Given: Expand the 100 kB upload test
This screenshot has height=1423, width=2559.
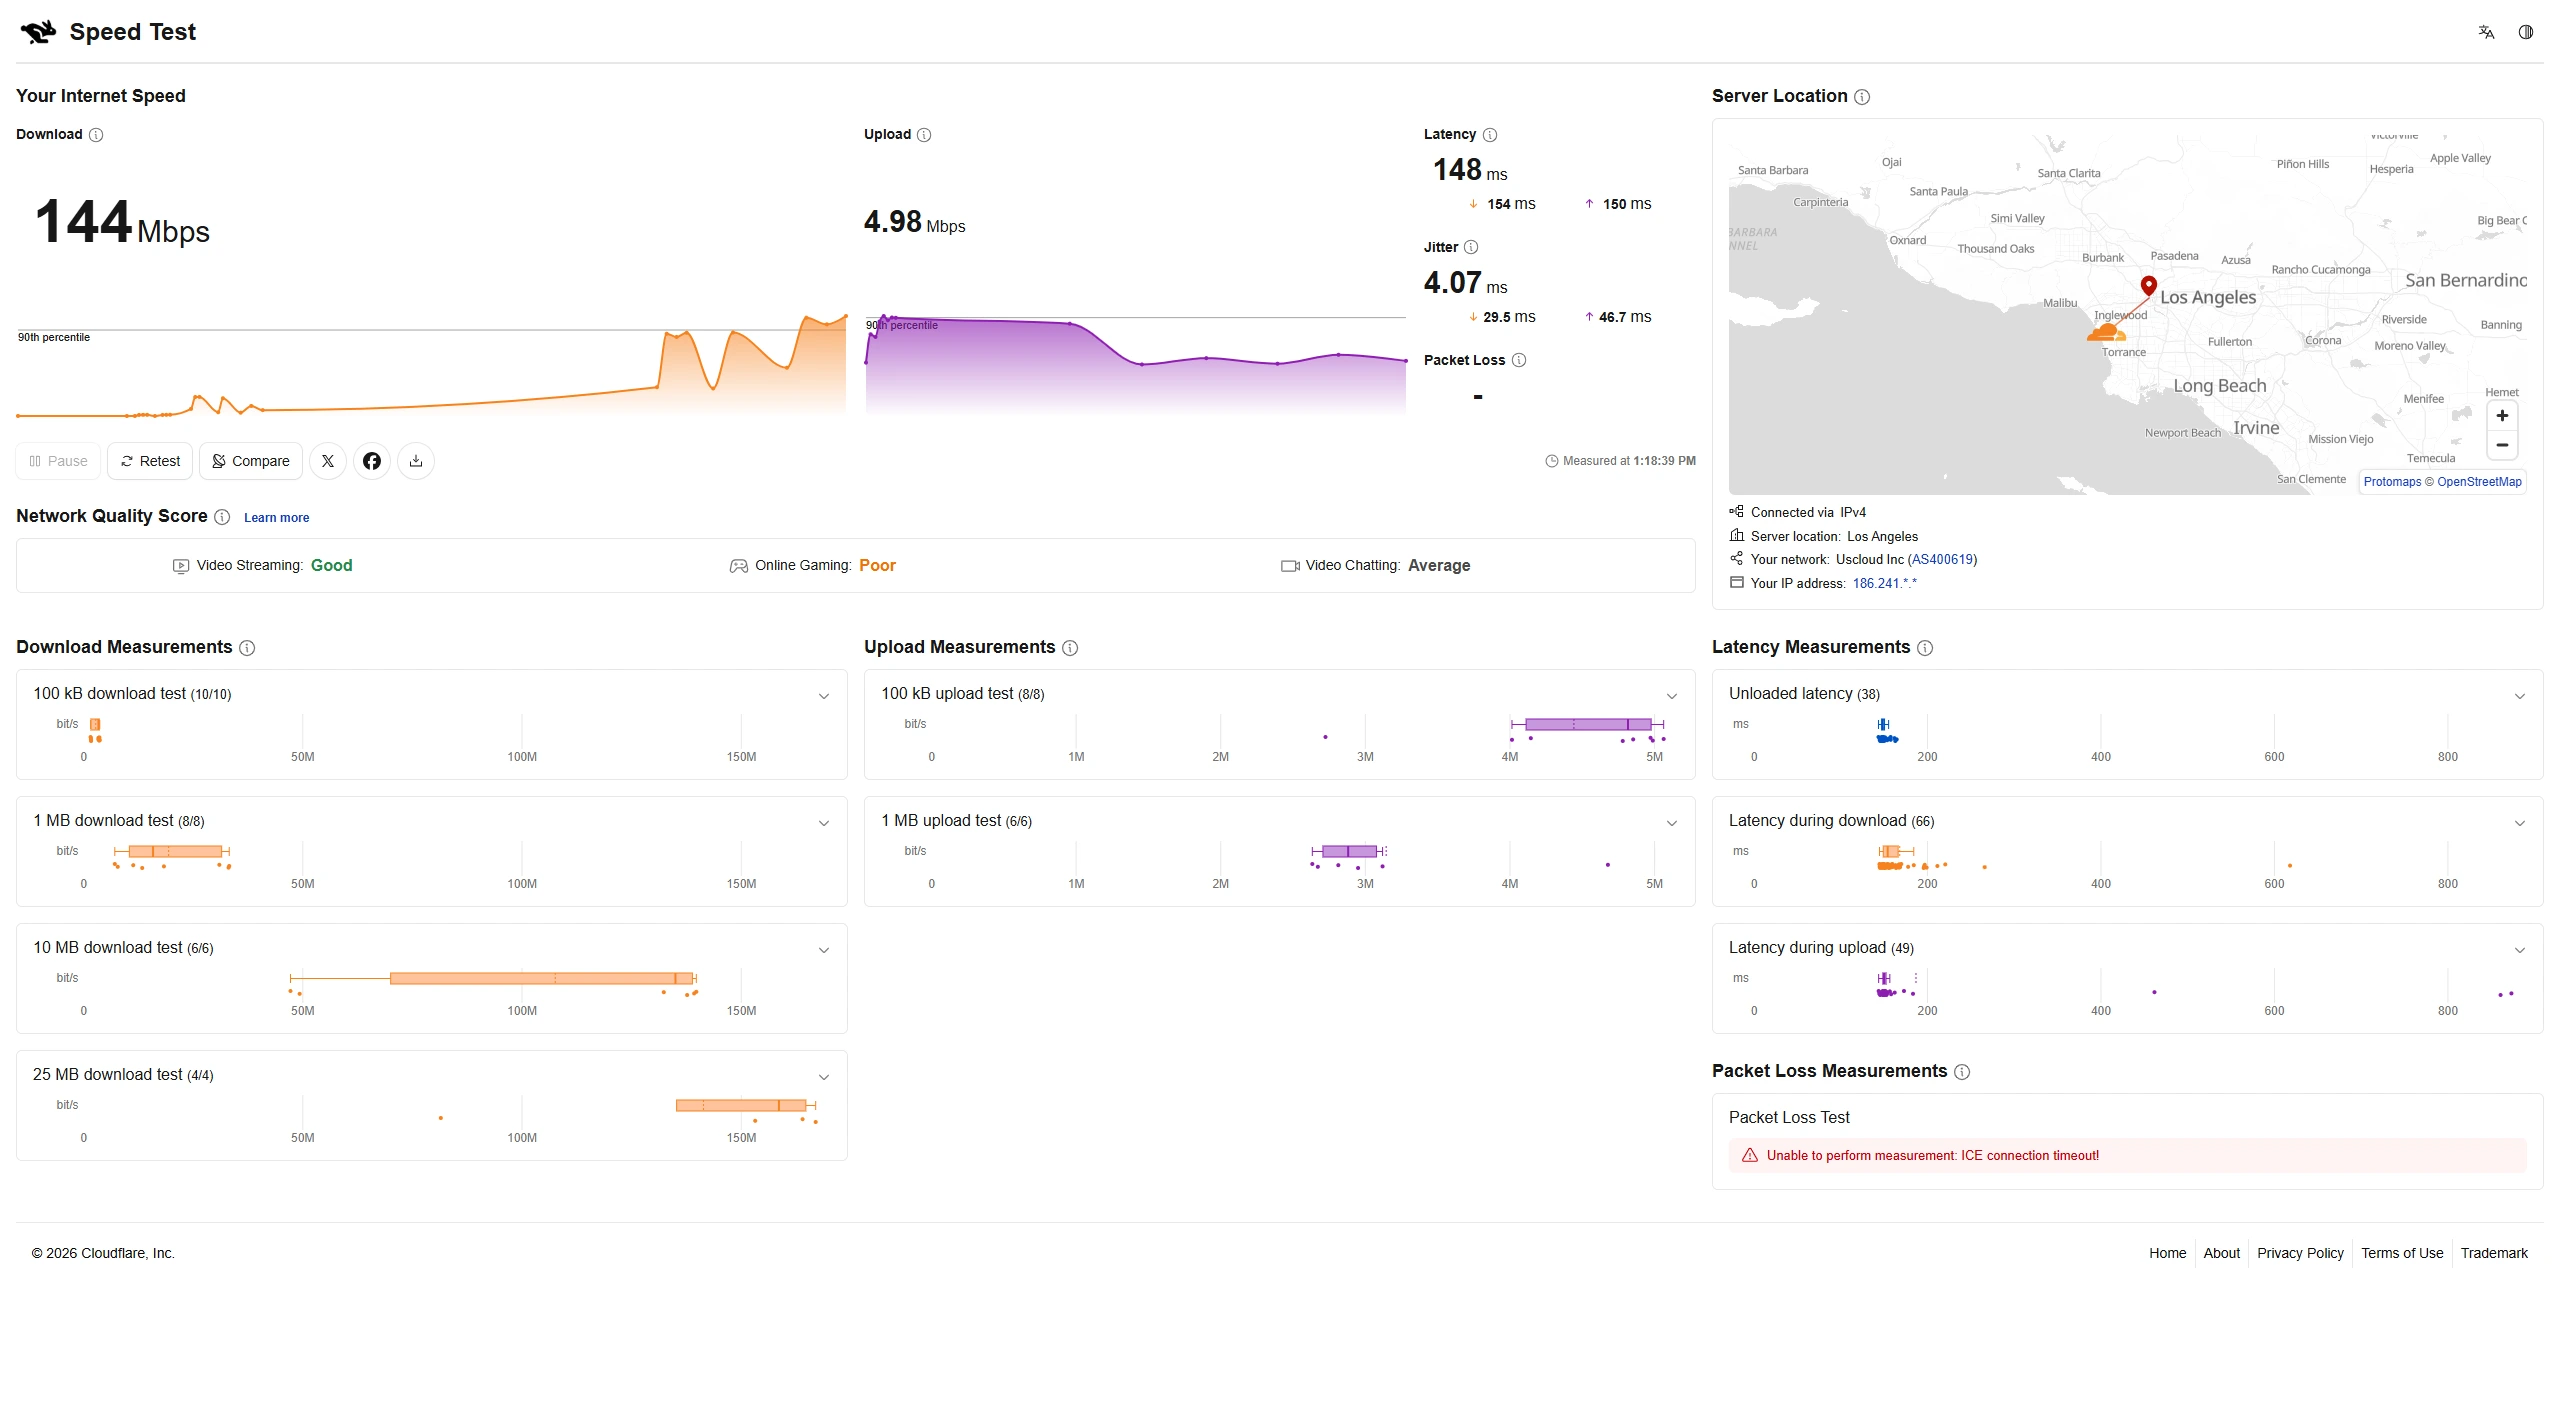Looking at the screenshot, I should pos(1672,696).
